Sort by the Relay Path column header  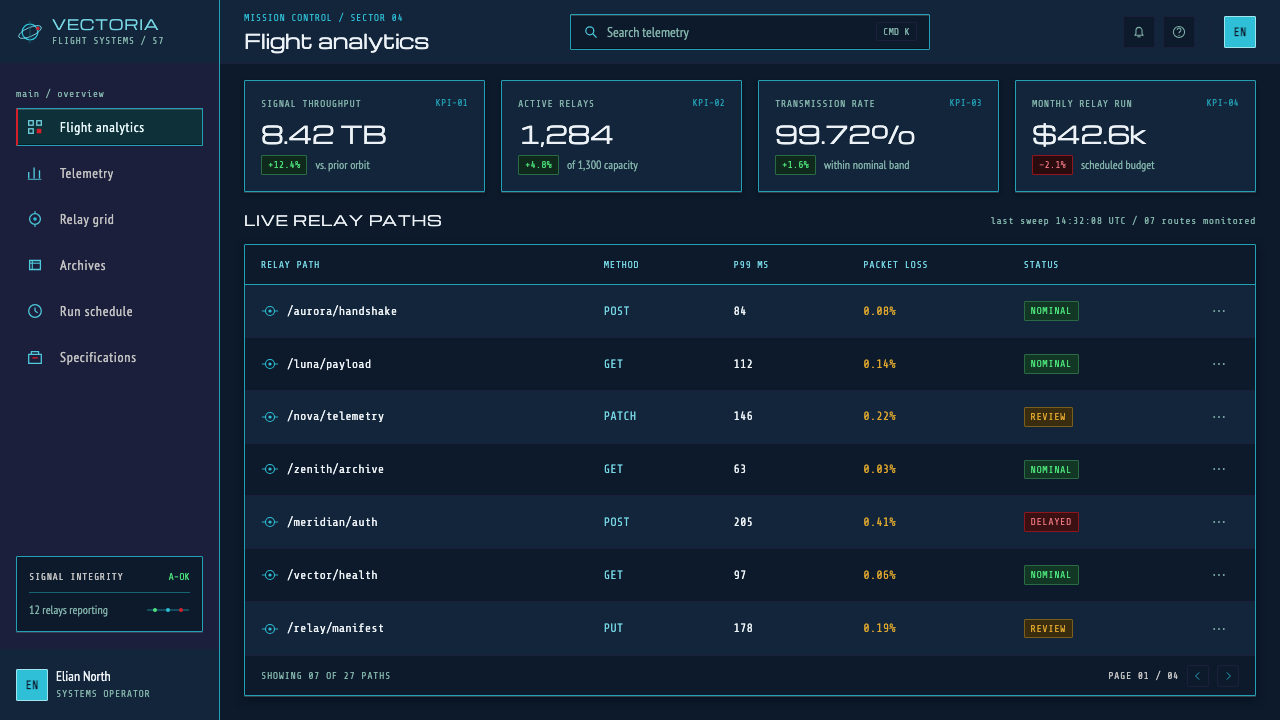coord(290,265)
